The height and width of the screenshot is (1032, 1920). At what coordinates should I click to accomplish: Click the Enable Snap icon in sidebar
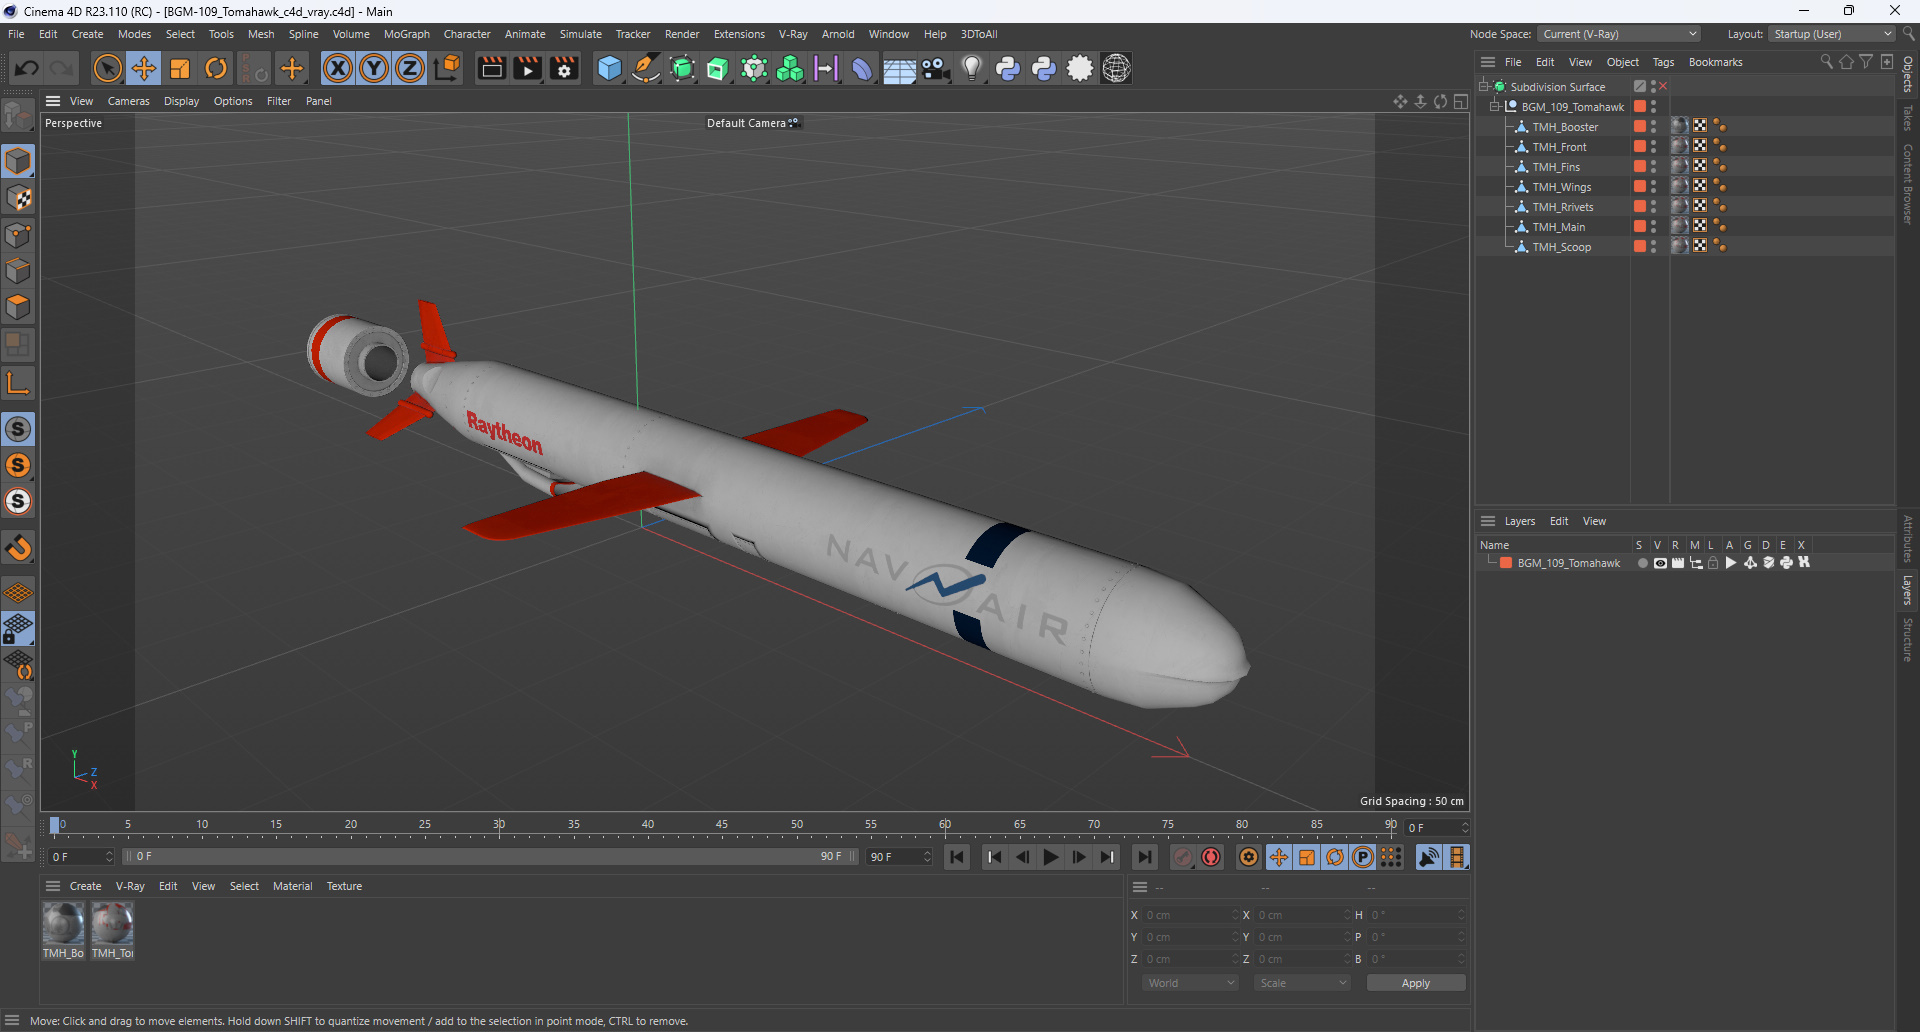point(18,429)
